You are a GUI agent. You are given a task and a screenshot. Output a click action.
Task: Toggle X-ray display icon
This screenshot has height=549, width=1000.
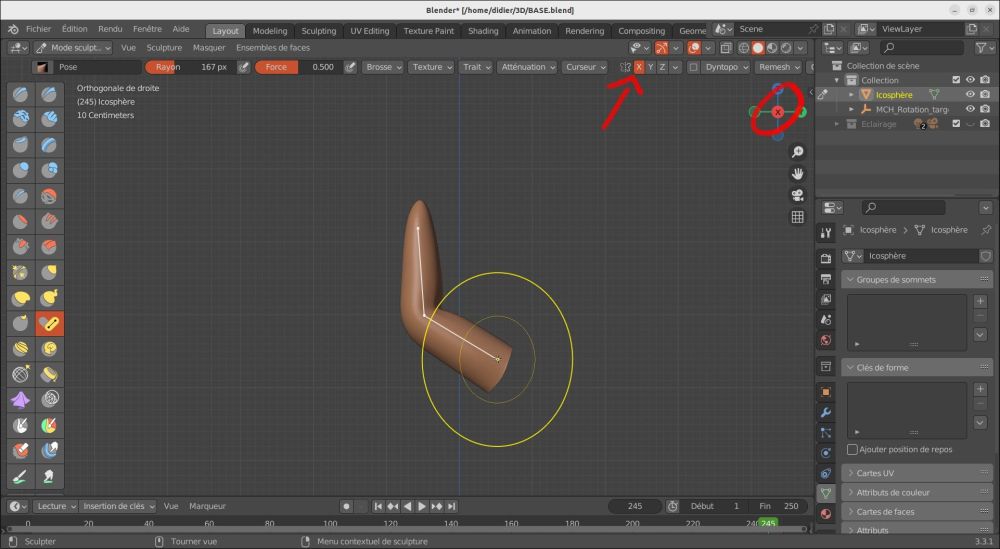[726, 48]
